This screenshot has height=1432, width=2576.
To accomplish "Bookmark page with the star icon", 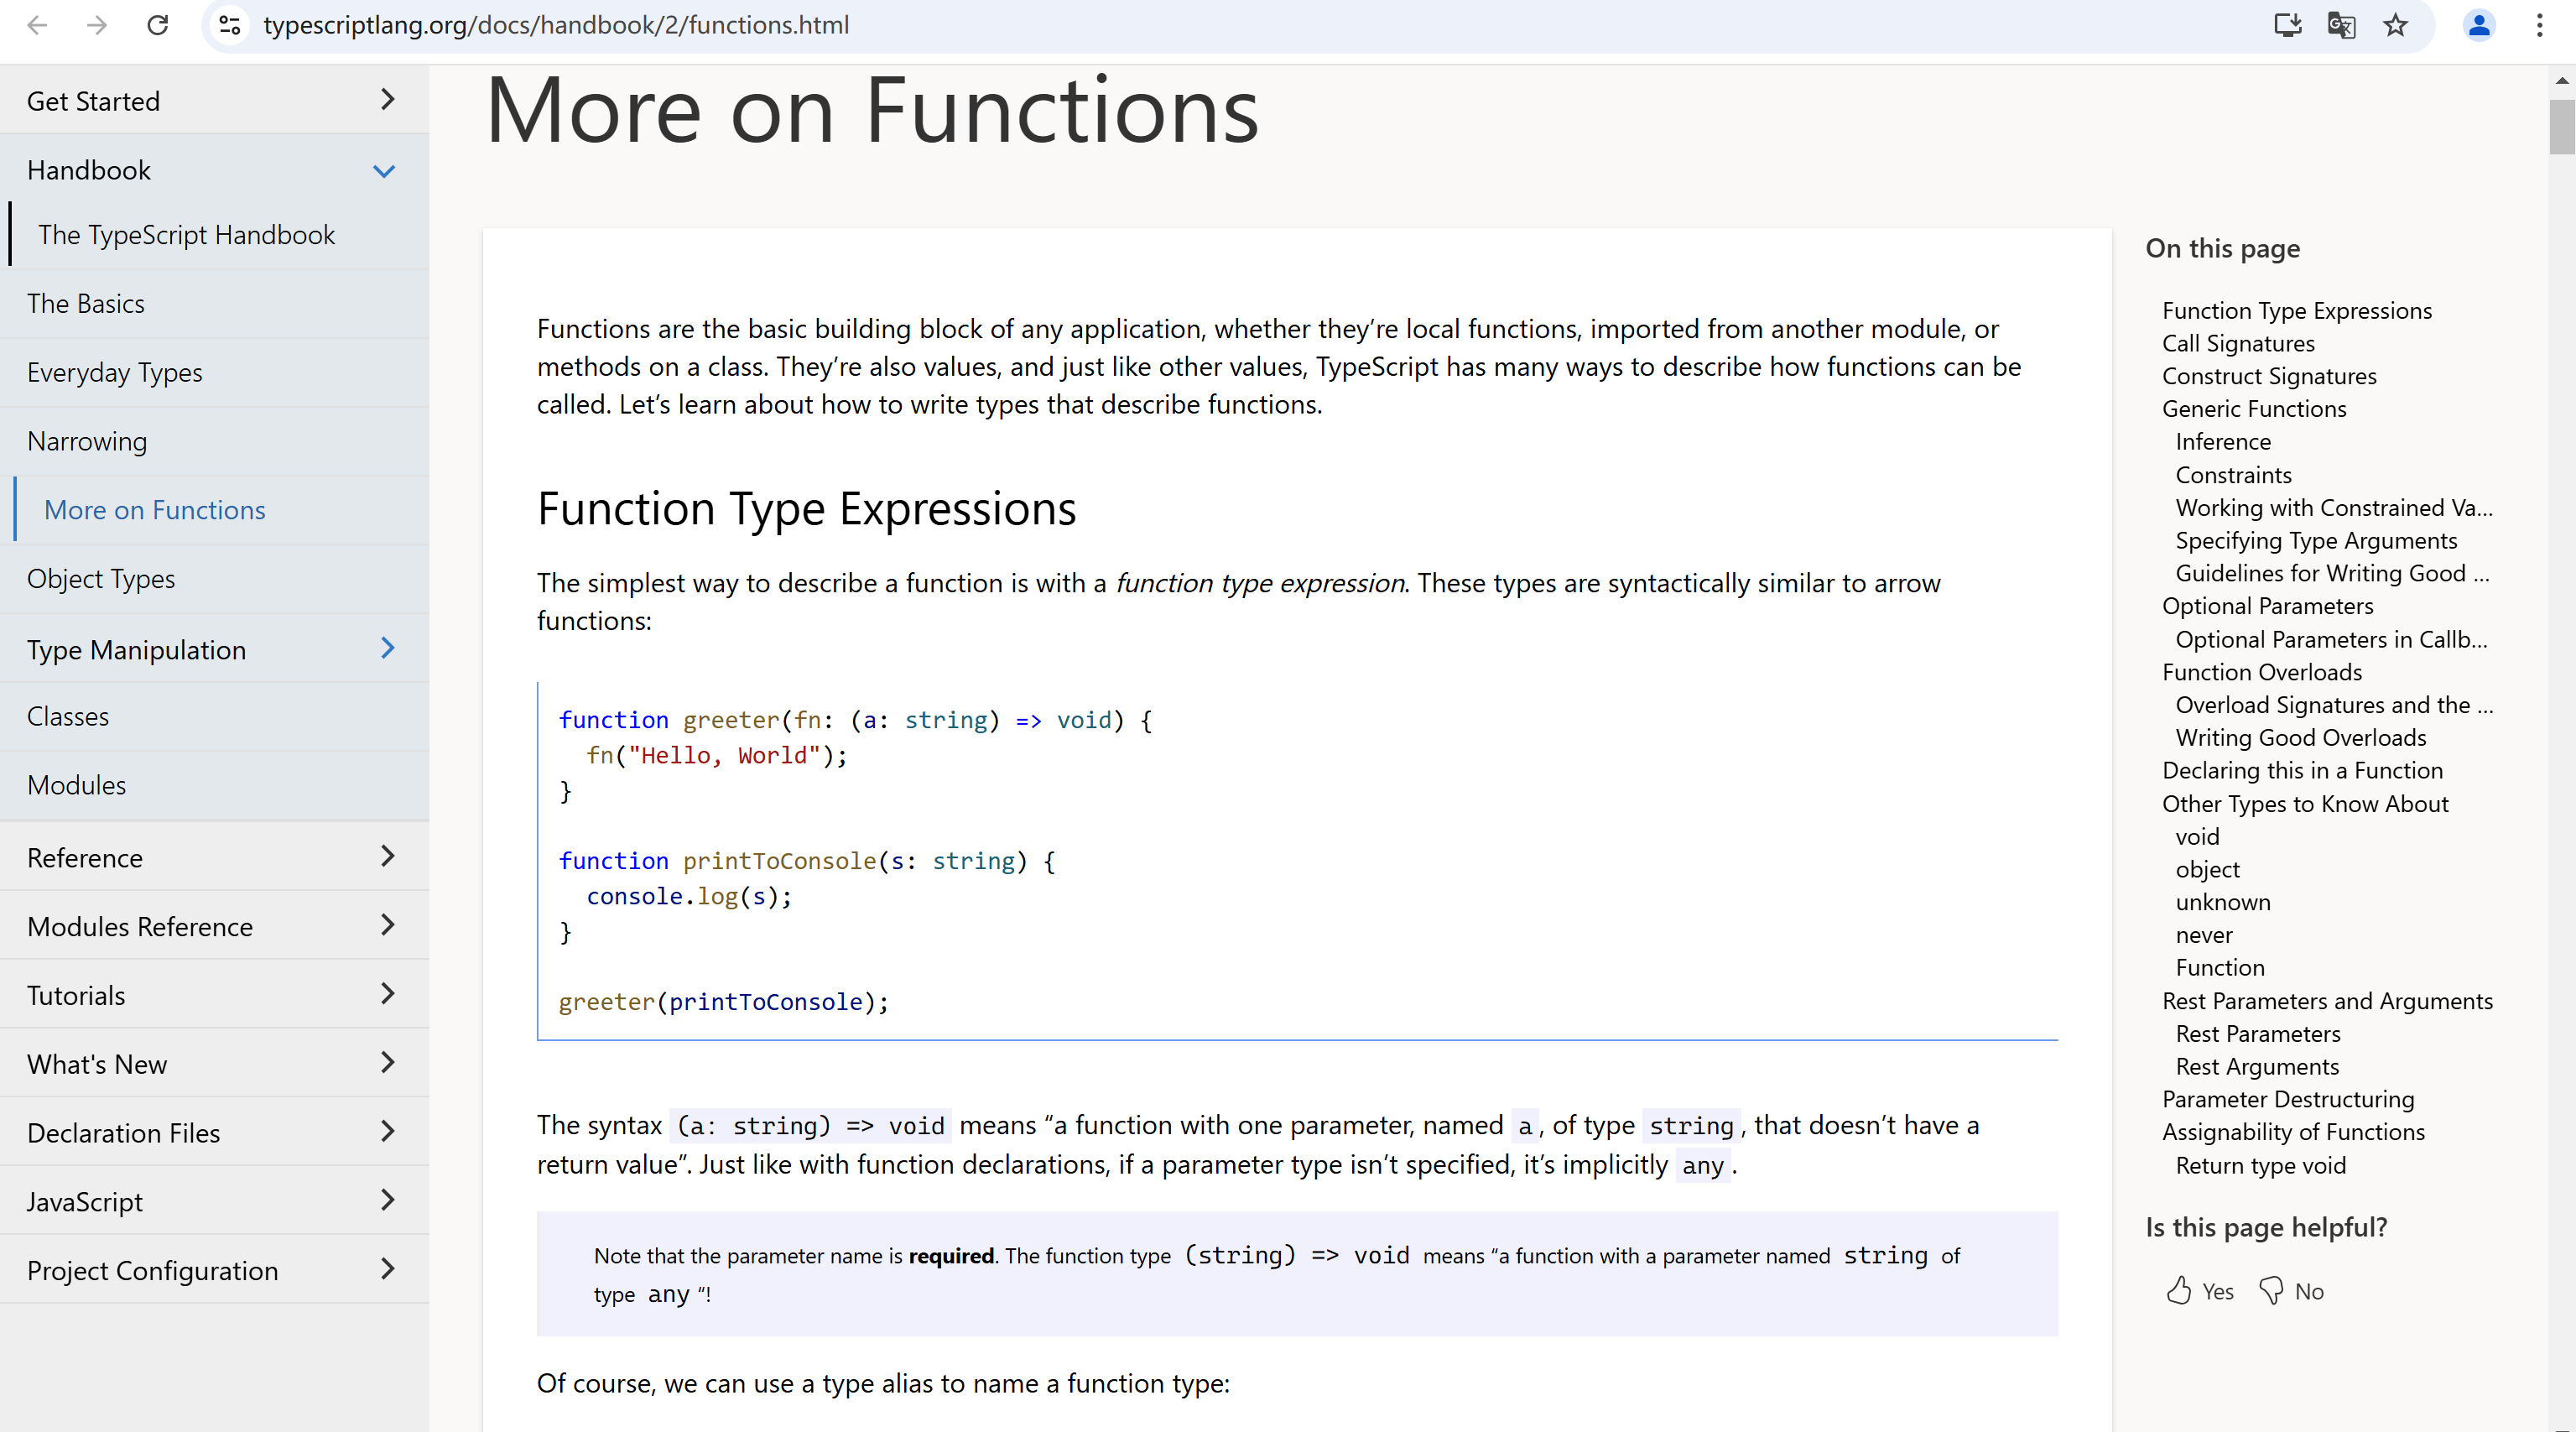I will click(x=2395, y=25).
